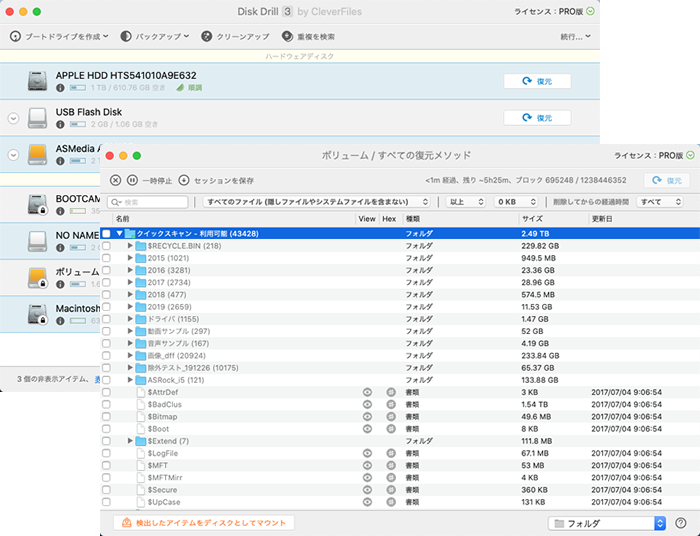The image size is (700, 536).
Task: Preview $Boot with its eye icon
Action: [x=367, y=429]
